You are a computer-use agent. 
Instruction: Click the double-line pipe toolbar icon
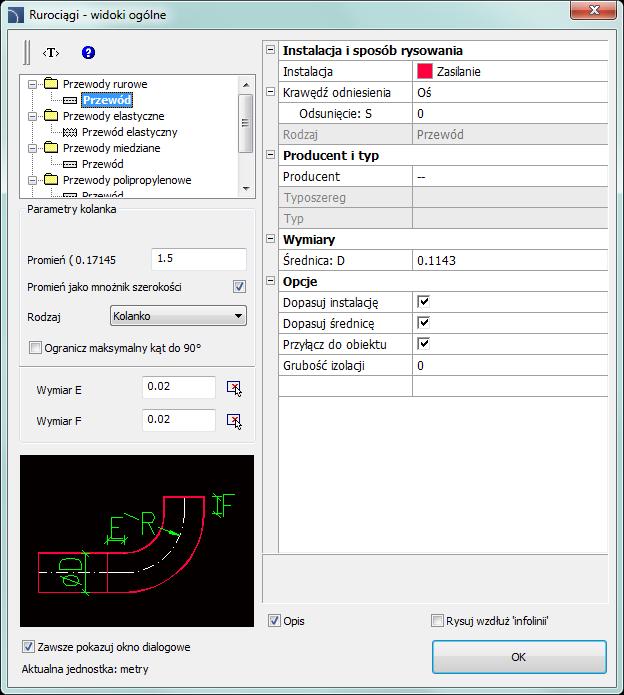pos(27,52)
